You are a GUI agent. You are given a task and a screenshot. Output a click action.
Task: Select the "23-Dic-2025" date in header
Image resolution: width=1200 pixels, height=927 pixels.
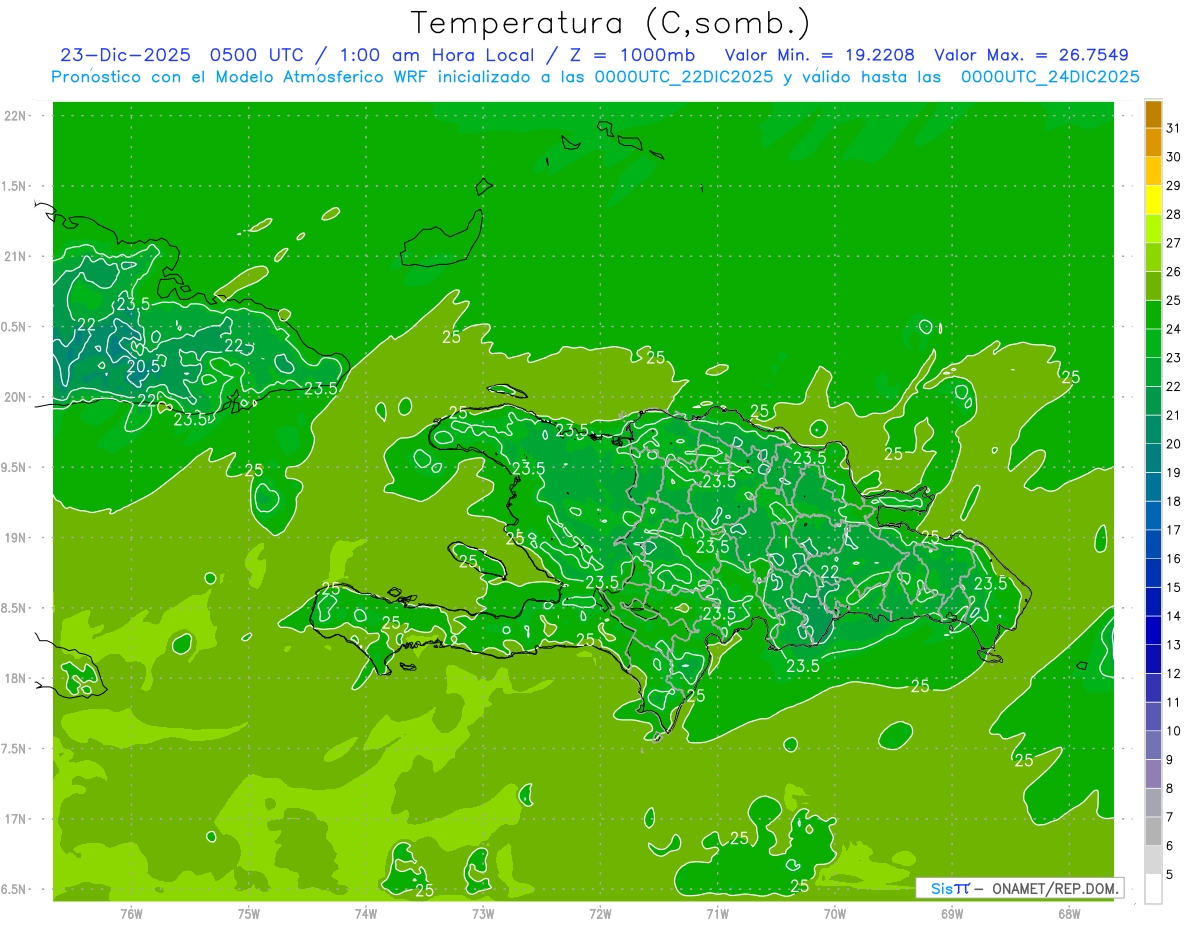[125, 55]
